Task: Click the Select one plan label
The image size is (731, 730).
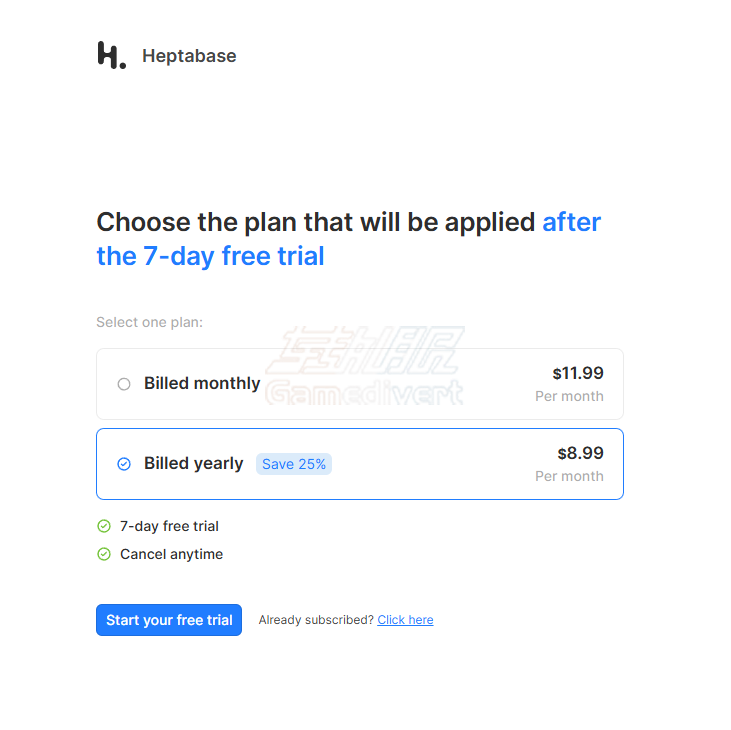Action: (150, 323)
